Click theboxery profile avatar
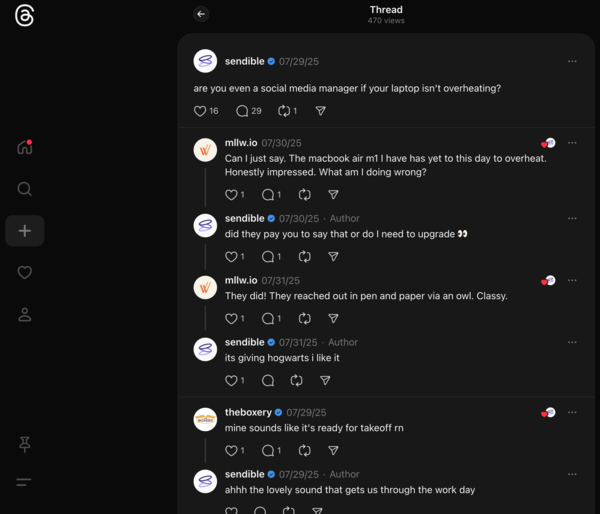Screen dimensions: 600x514 [x=205, y=420]
